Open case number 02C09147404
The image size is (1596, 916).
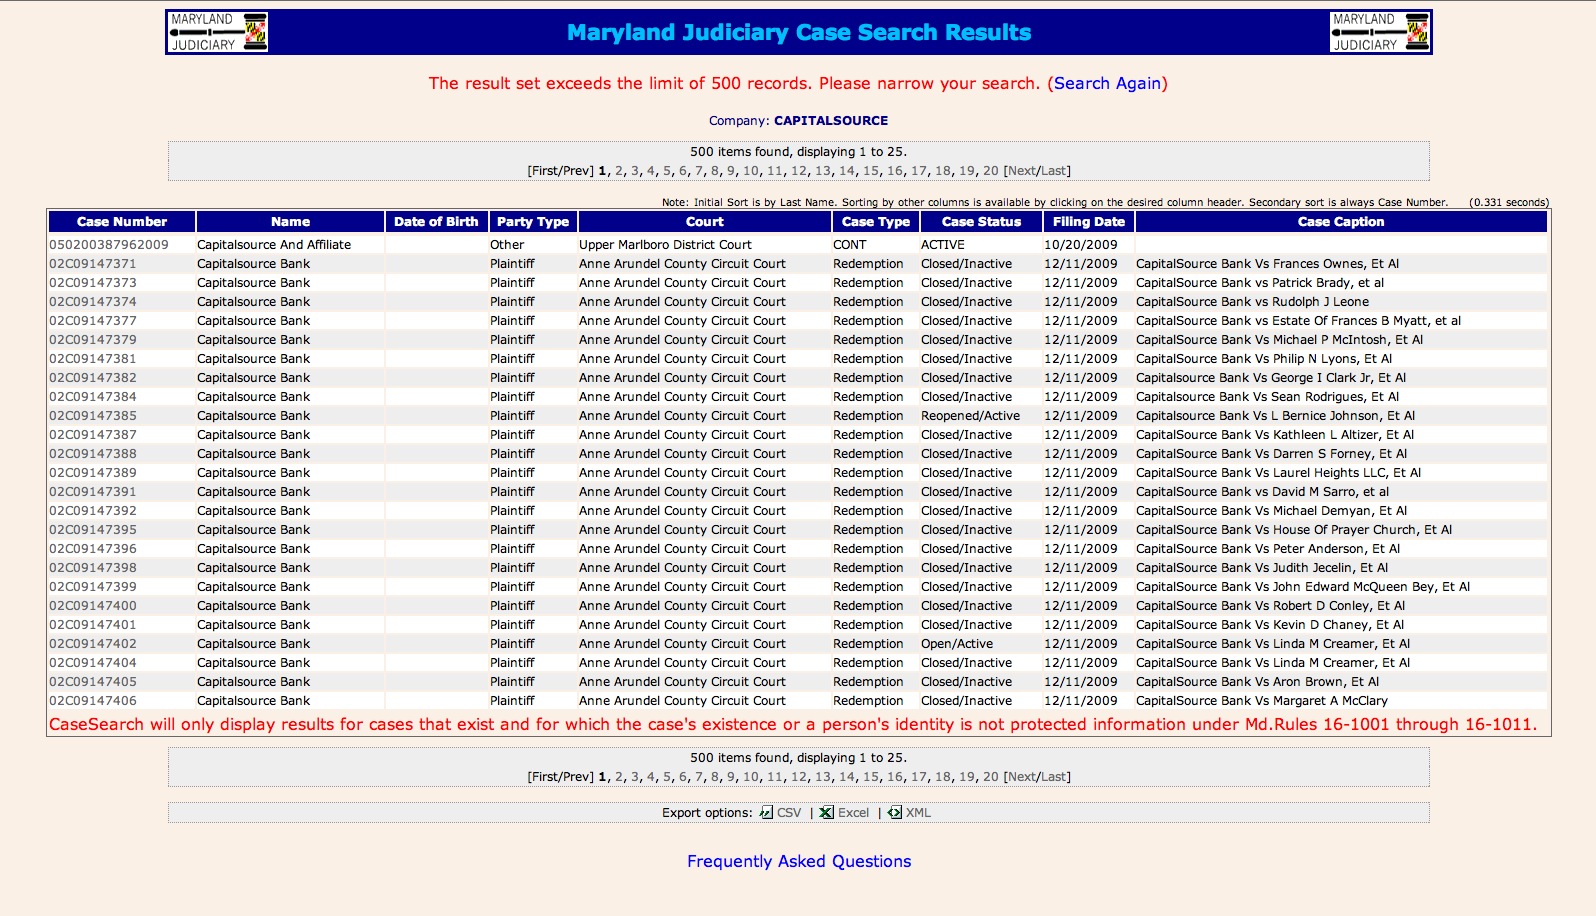point(93,663)
